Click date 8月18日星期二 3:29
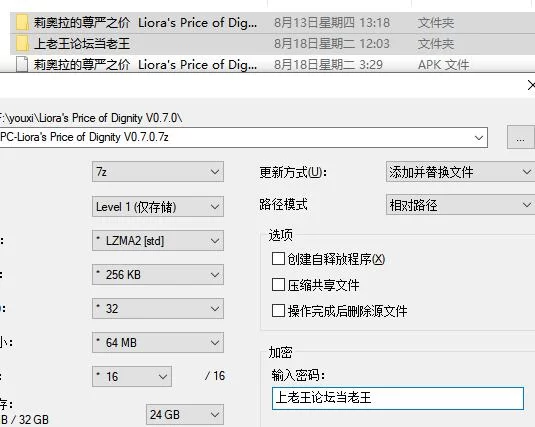The width and height of the screenshot is (535, 427). click(x=328, y=65)
